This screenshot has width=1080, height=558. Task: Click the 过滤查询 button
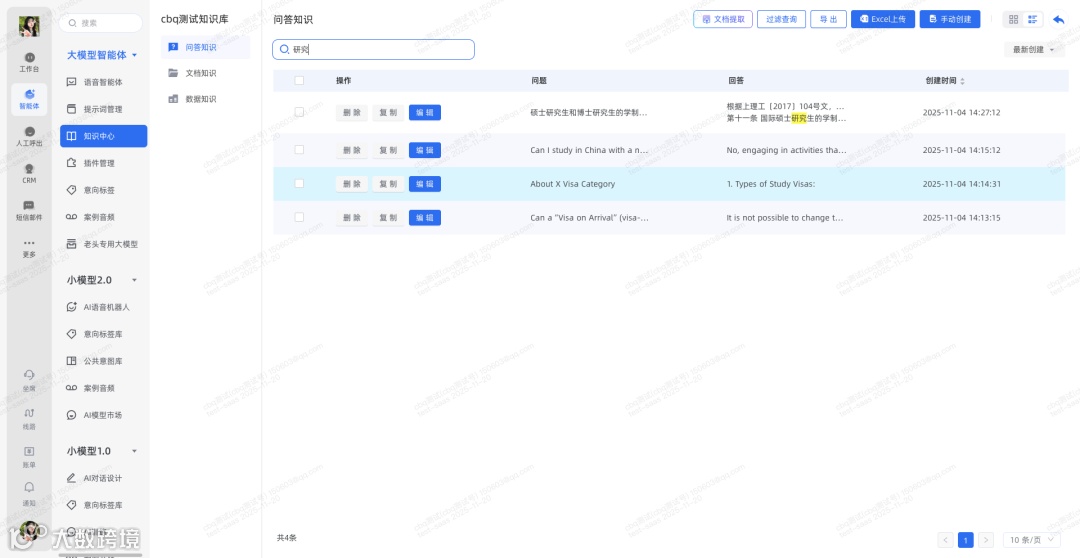pyautogui.click(x=781, y=19)
